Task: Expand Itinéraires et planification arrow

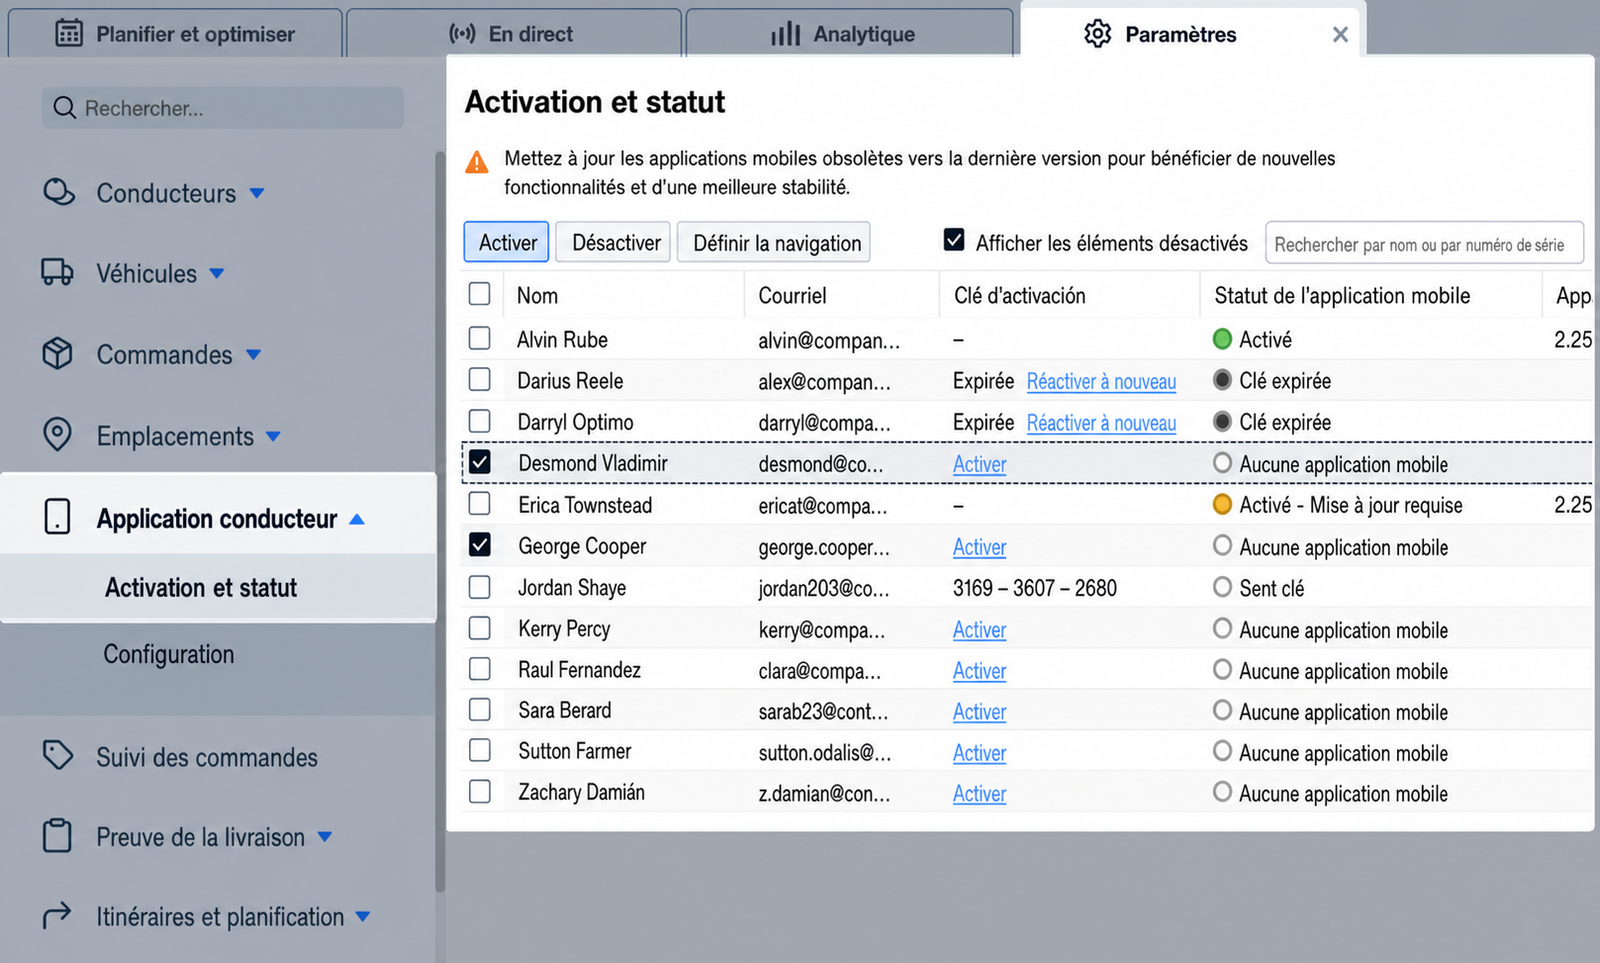Action: 363,916
